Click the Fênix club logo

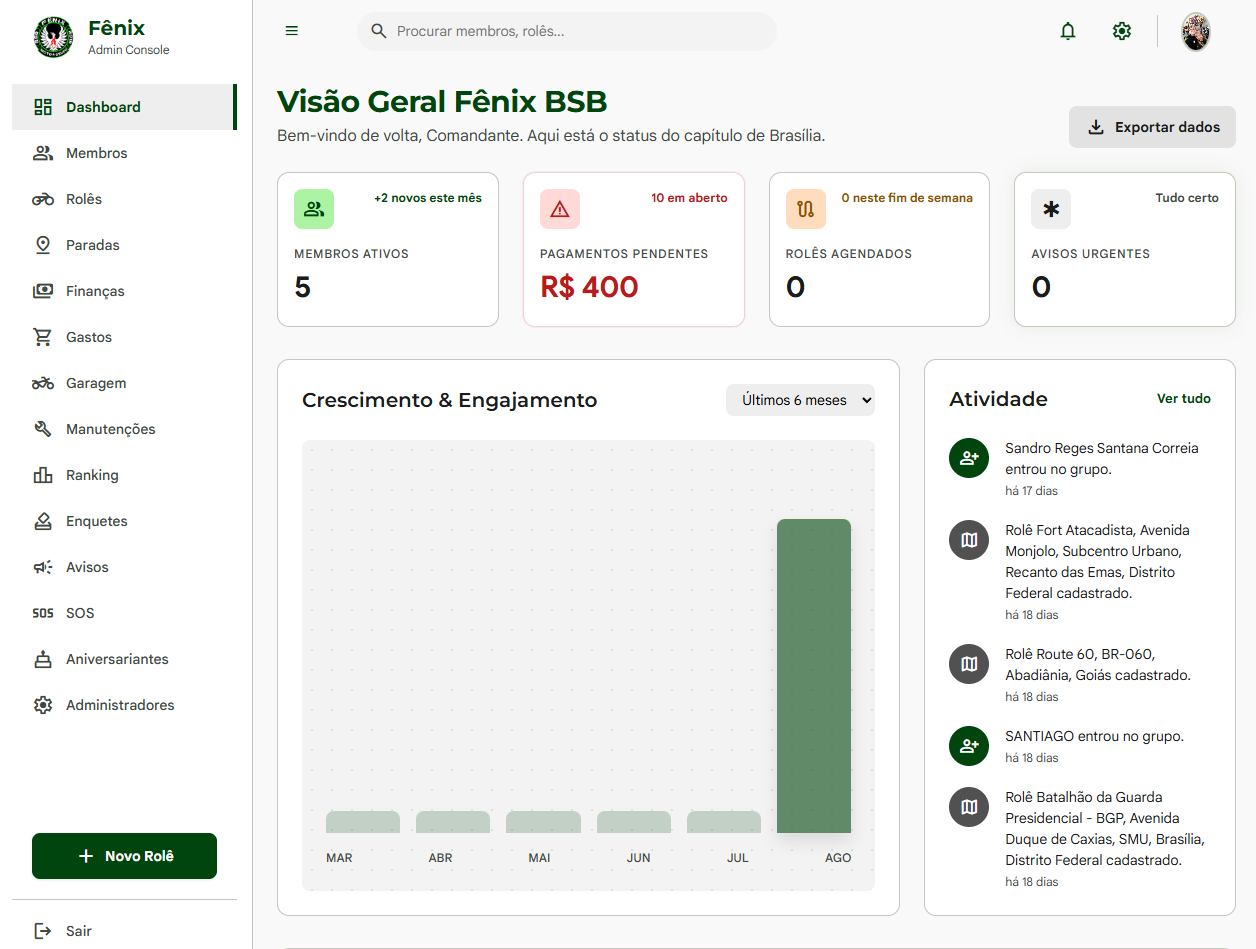point(53,36)
